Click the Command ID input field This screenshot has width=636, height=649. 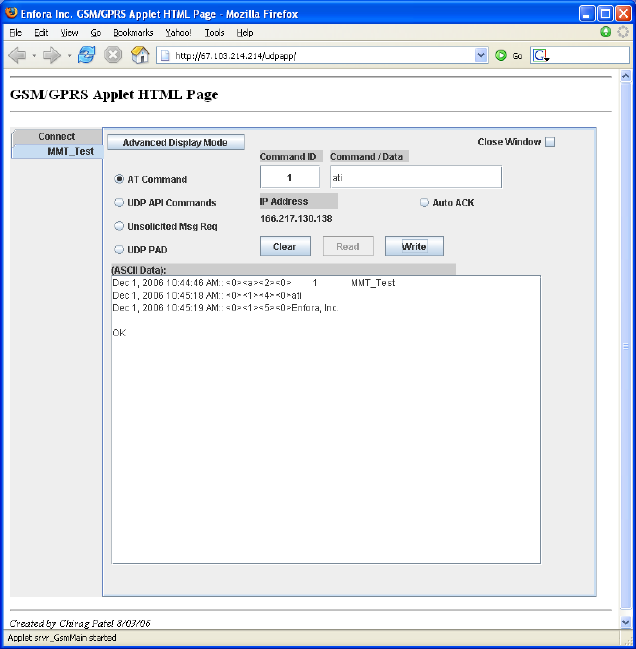coord(290,177)
